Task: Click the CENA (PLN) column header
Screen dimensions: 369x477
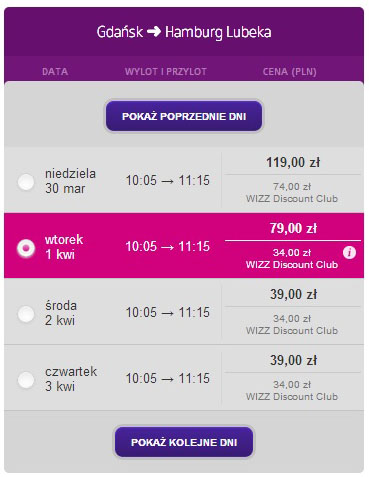Action: click(289, 72)
